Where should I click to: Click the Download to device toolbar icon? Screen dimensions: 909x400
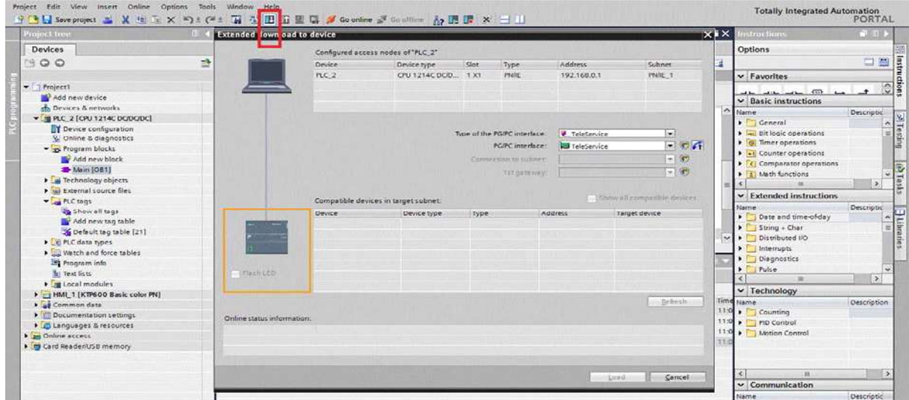268,20
